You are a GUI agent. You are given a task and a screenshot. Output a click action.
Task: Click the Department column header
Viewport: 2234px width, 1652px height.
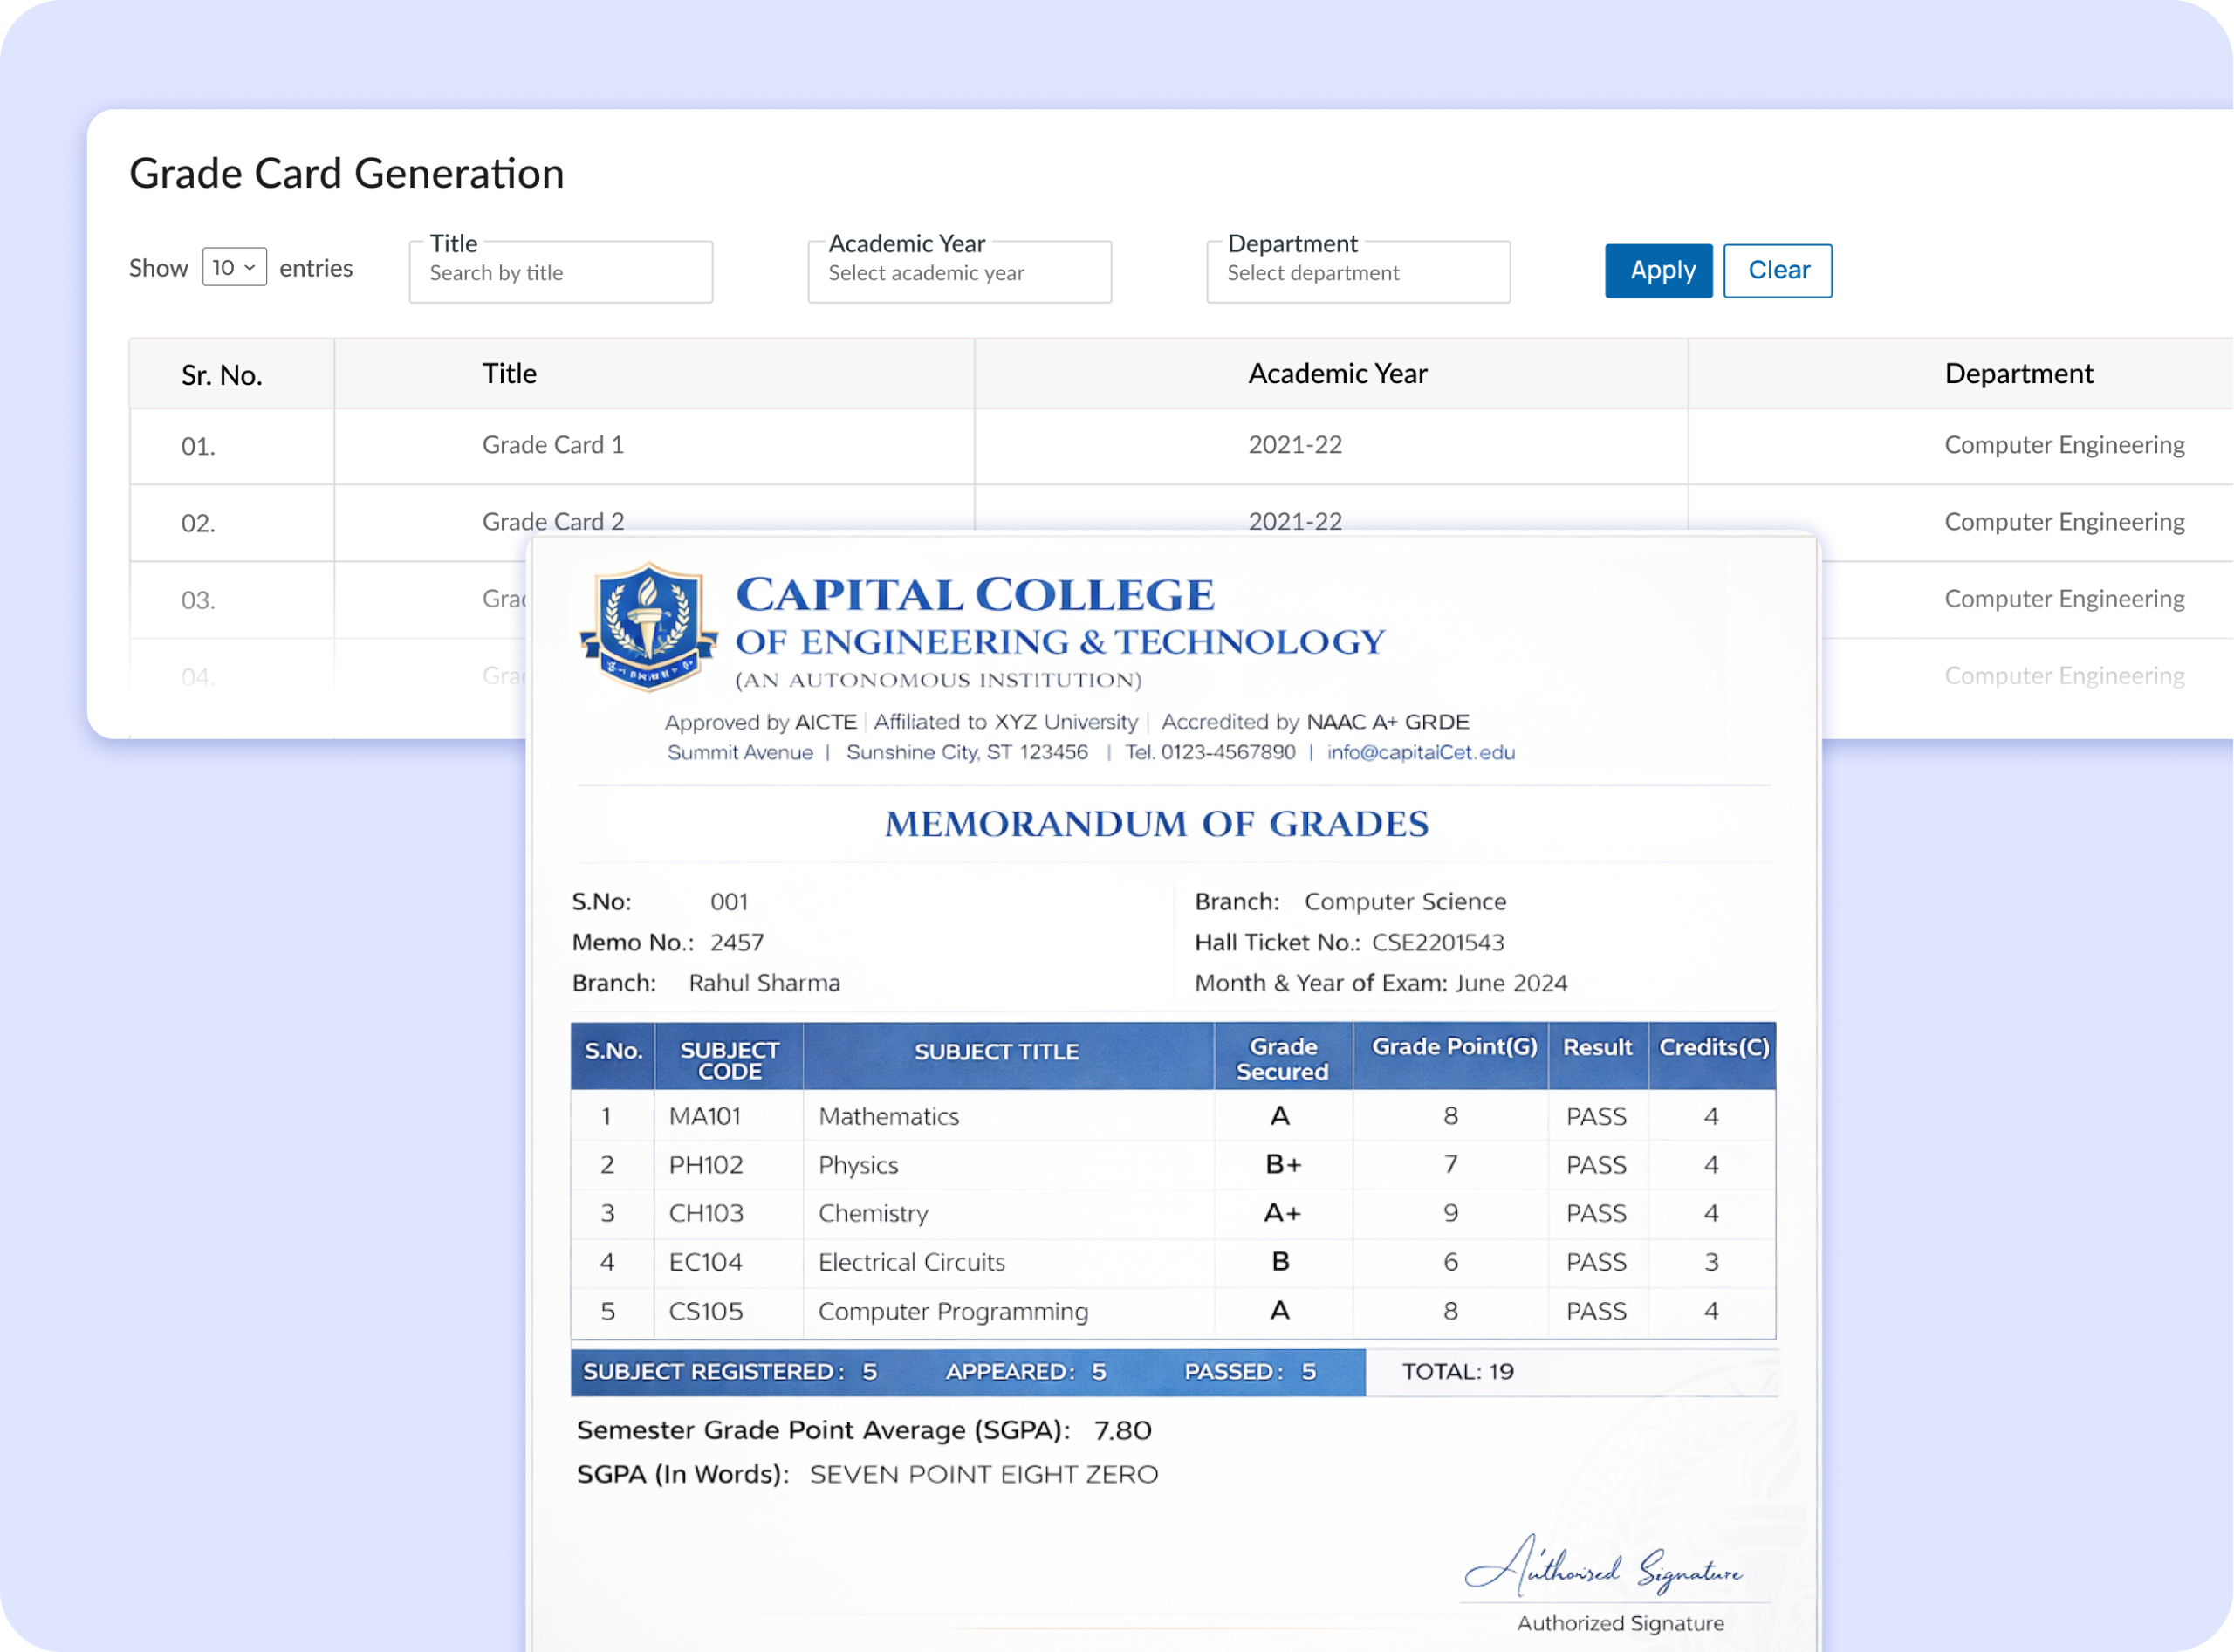point(2018,374)
